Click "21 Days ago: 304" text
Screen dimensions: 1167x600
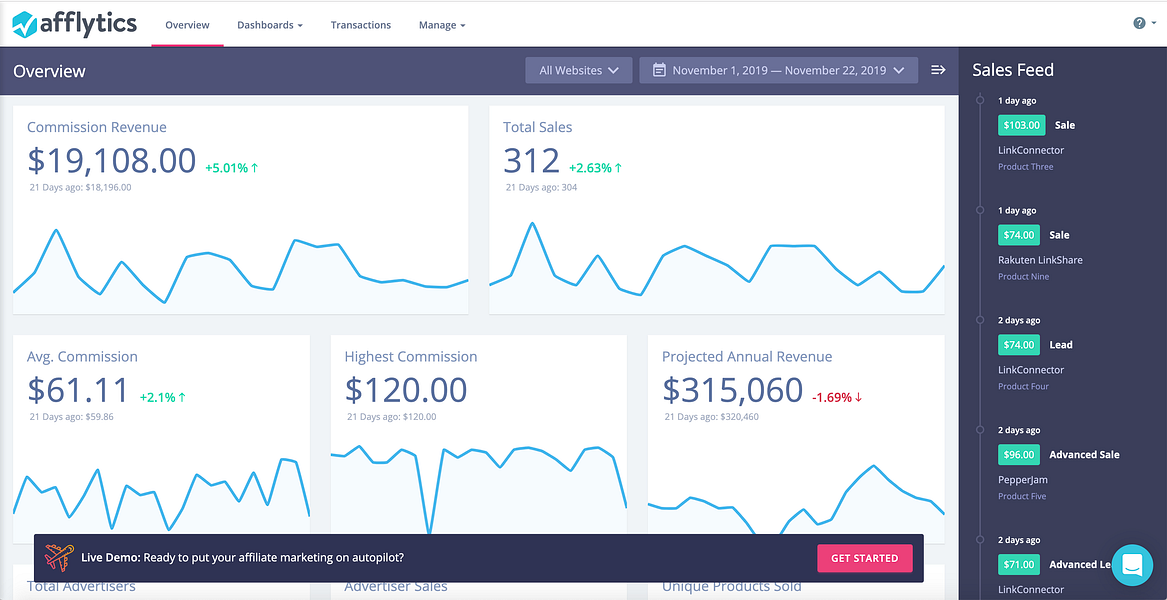[x=541, y=188]
